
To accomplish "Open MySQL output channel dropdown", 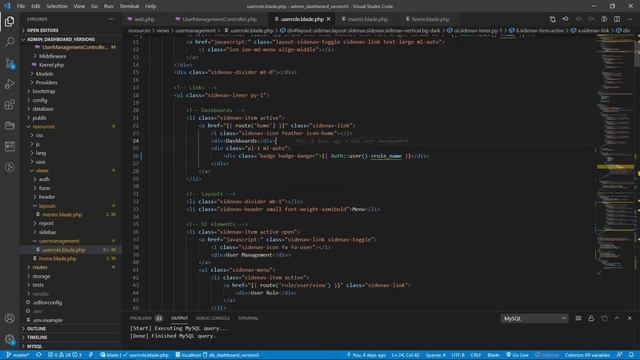I will [534, 318].
